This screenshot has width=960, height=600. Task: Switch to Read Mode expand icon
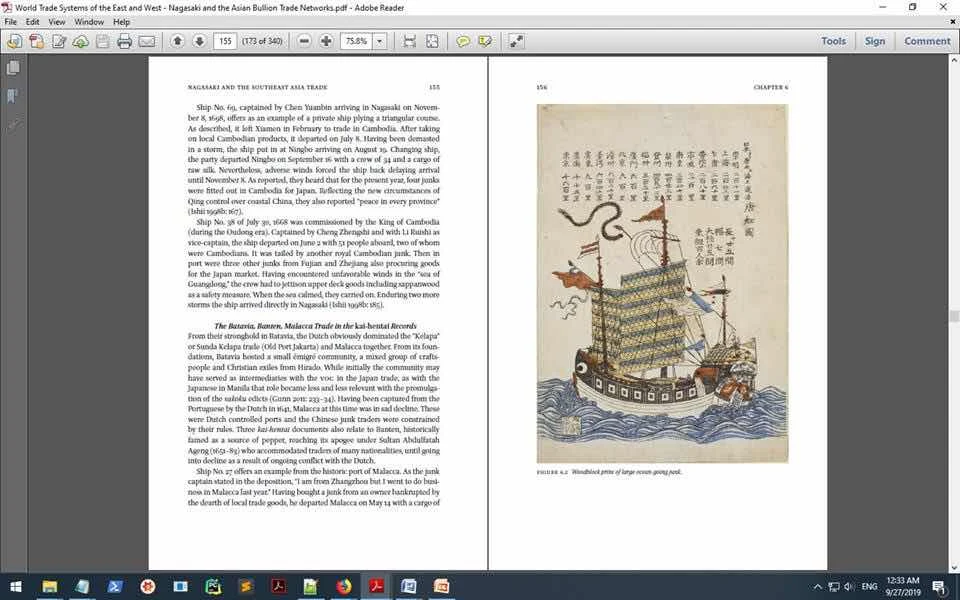pos(517,41)
